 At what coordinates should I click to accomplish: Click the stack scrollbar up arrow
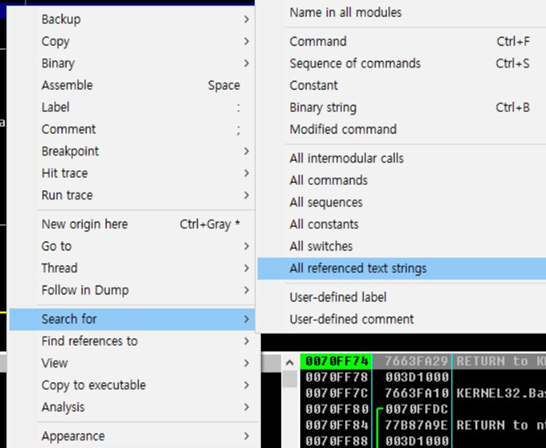click(x=289, y=362)
